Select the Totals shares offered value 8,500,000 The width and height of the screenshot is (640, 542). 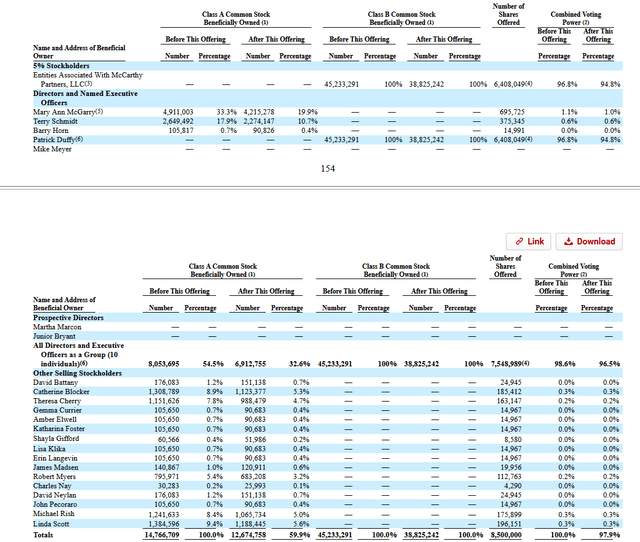506,535
